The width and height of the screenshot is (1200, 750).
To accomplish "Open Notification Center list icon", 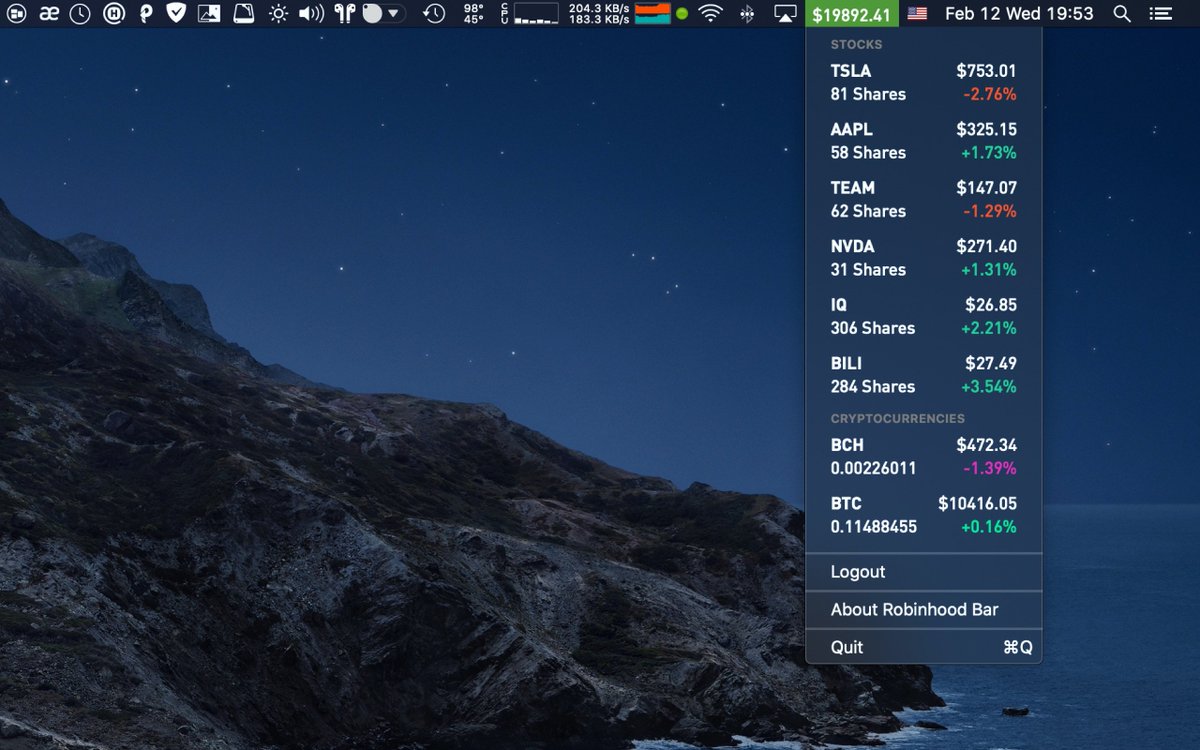I will 1160,14.
